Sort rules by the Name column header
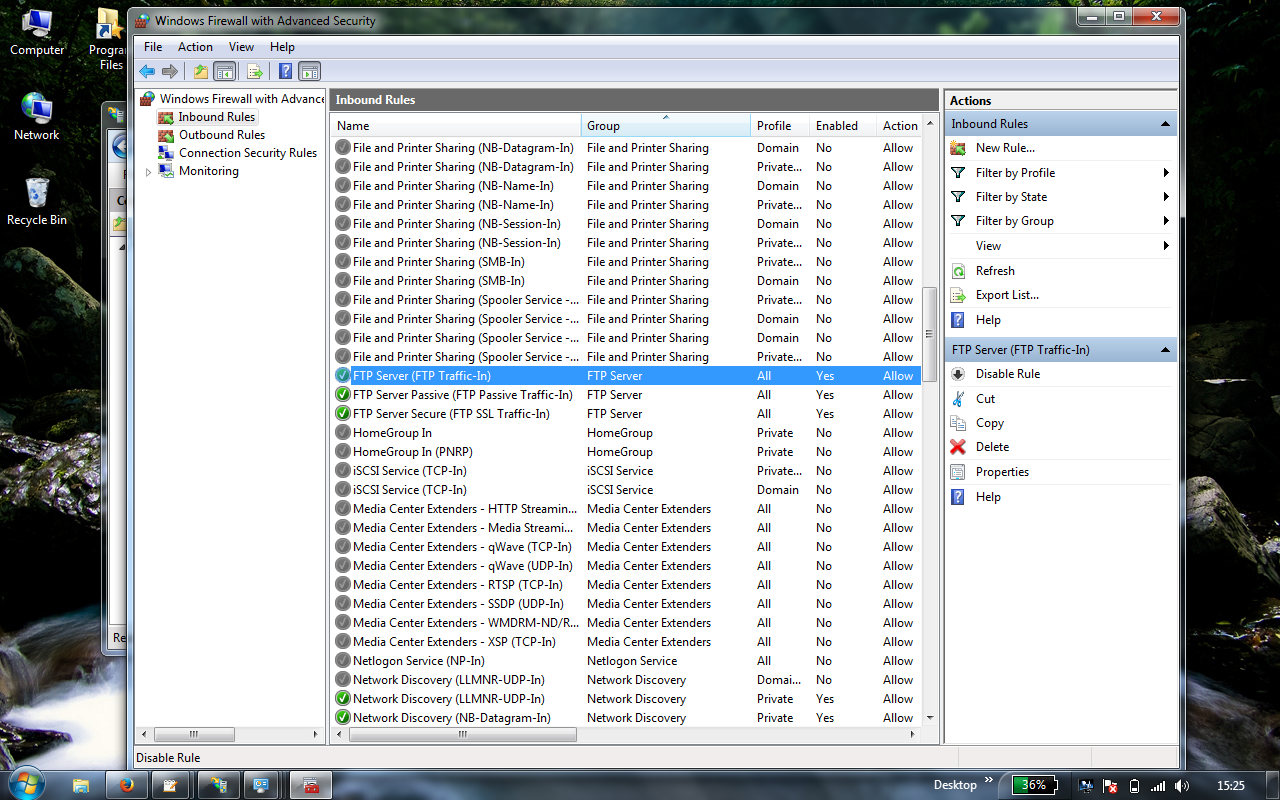Image resolution: width=1280 pixels, height=800 pixels. pyautogui.click(x=456, y=126)
